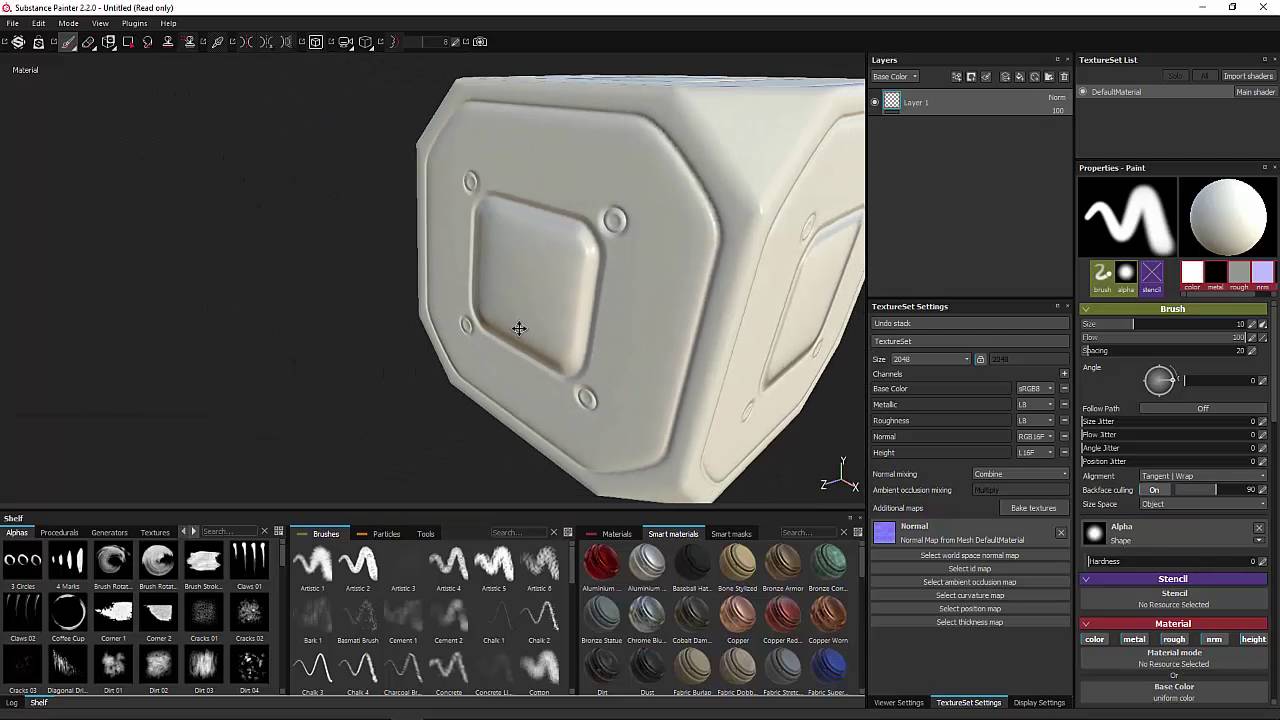Adjust the brush Flow slider
Screen dimensions: 1280x720
pyautogui.click(x=1164, y=337)
